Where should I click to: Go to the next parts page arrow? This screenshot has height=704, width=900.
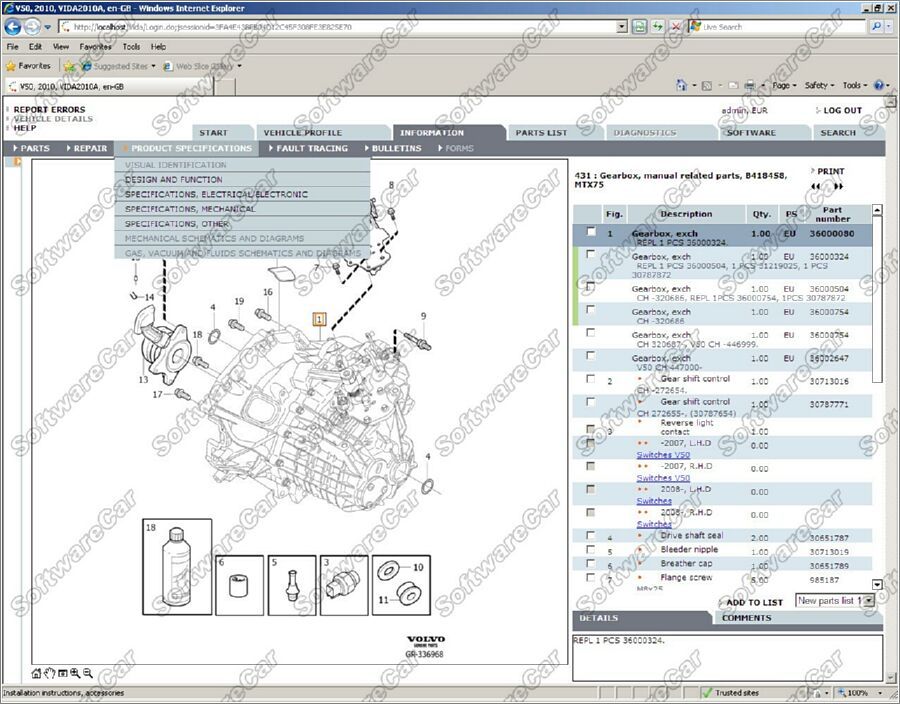coord(839,186)
